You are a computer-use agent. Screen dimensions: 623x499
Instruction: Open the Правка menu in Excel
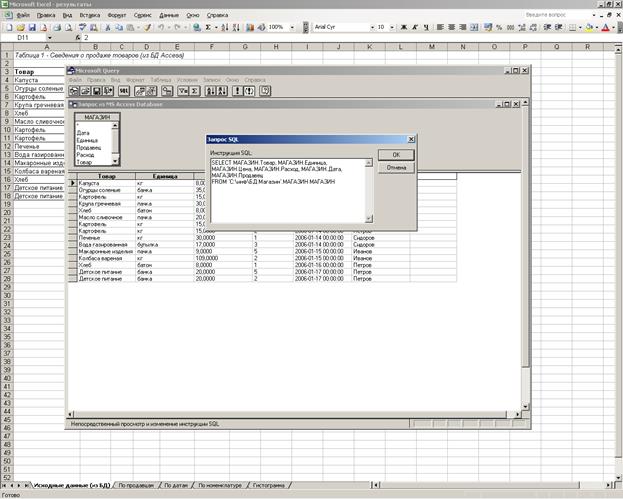click(46, 15)
